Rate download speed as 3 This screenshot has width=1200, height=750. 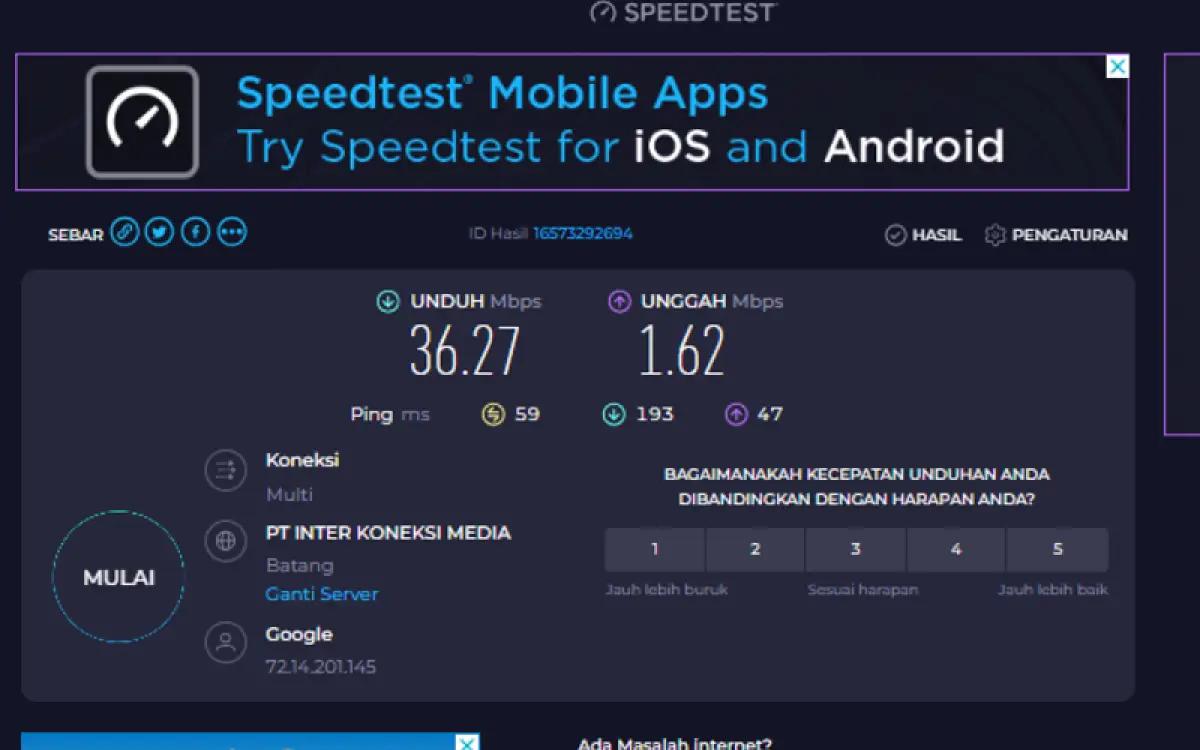tap(856, 549)
